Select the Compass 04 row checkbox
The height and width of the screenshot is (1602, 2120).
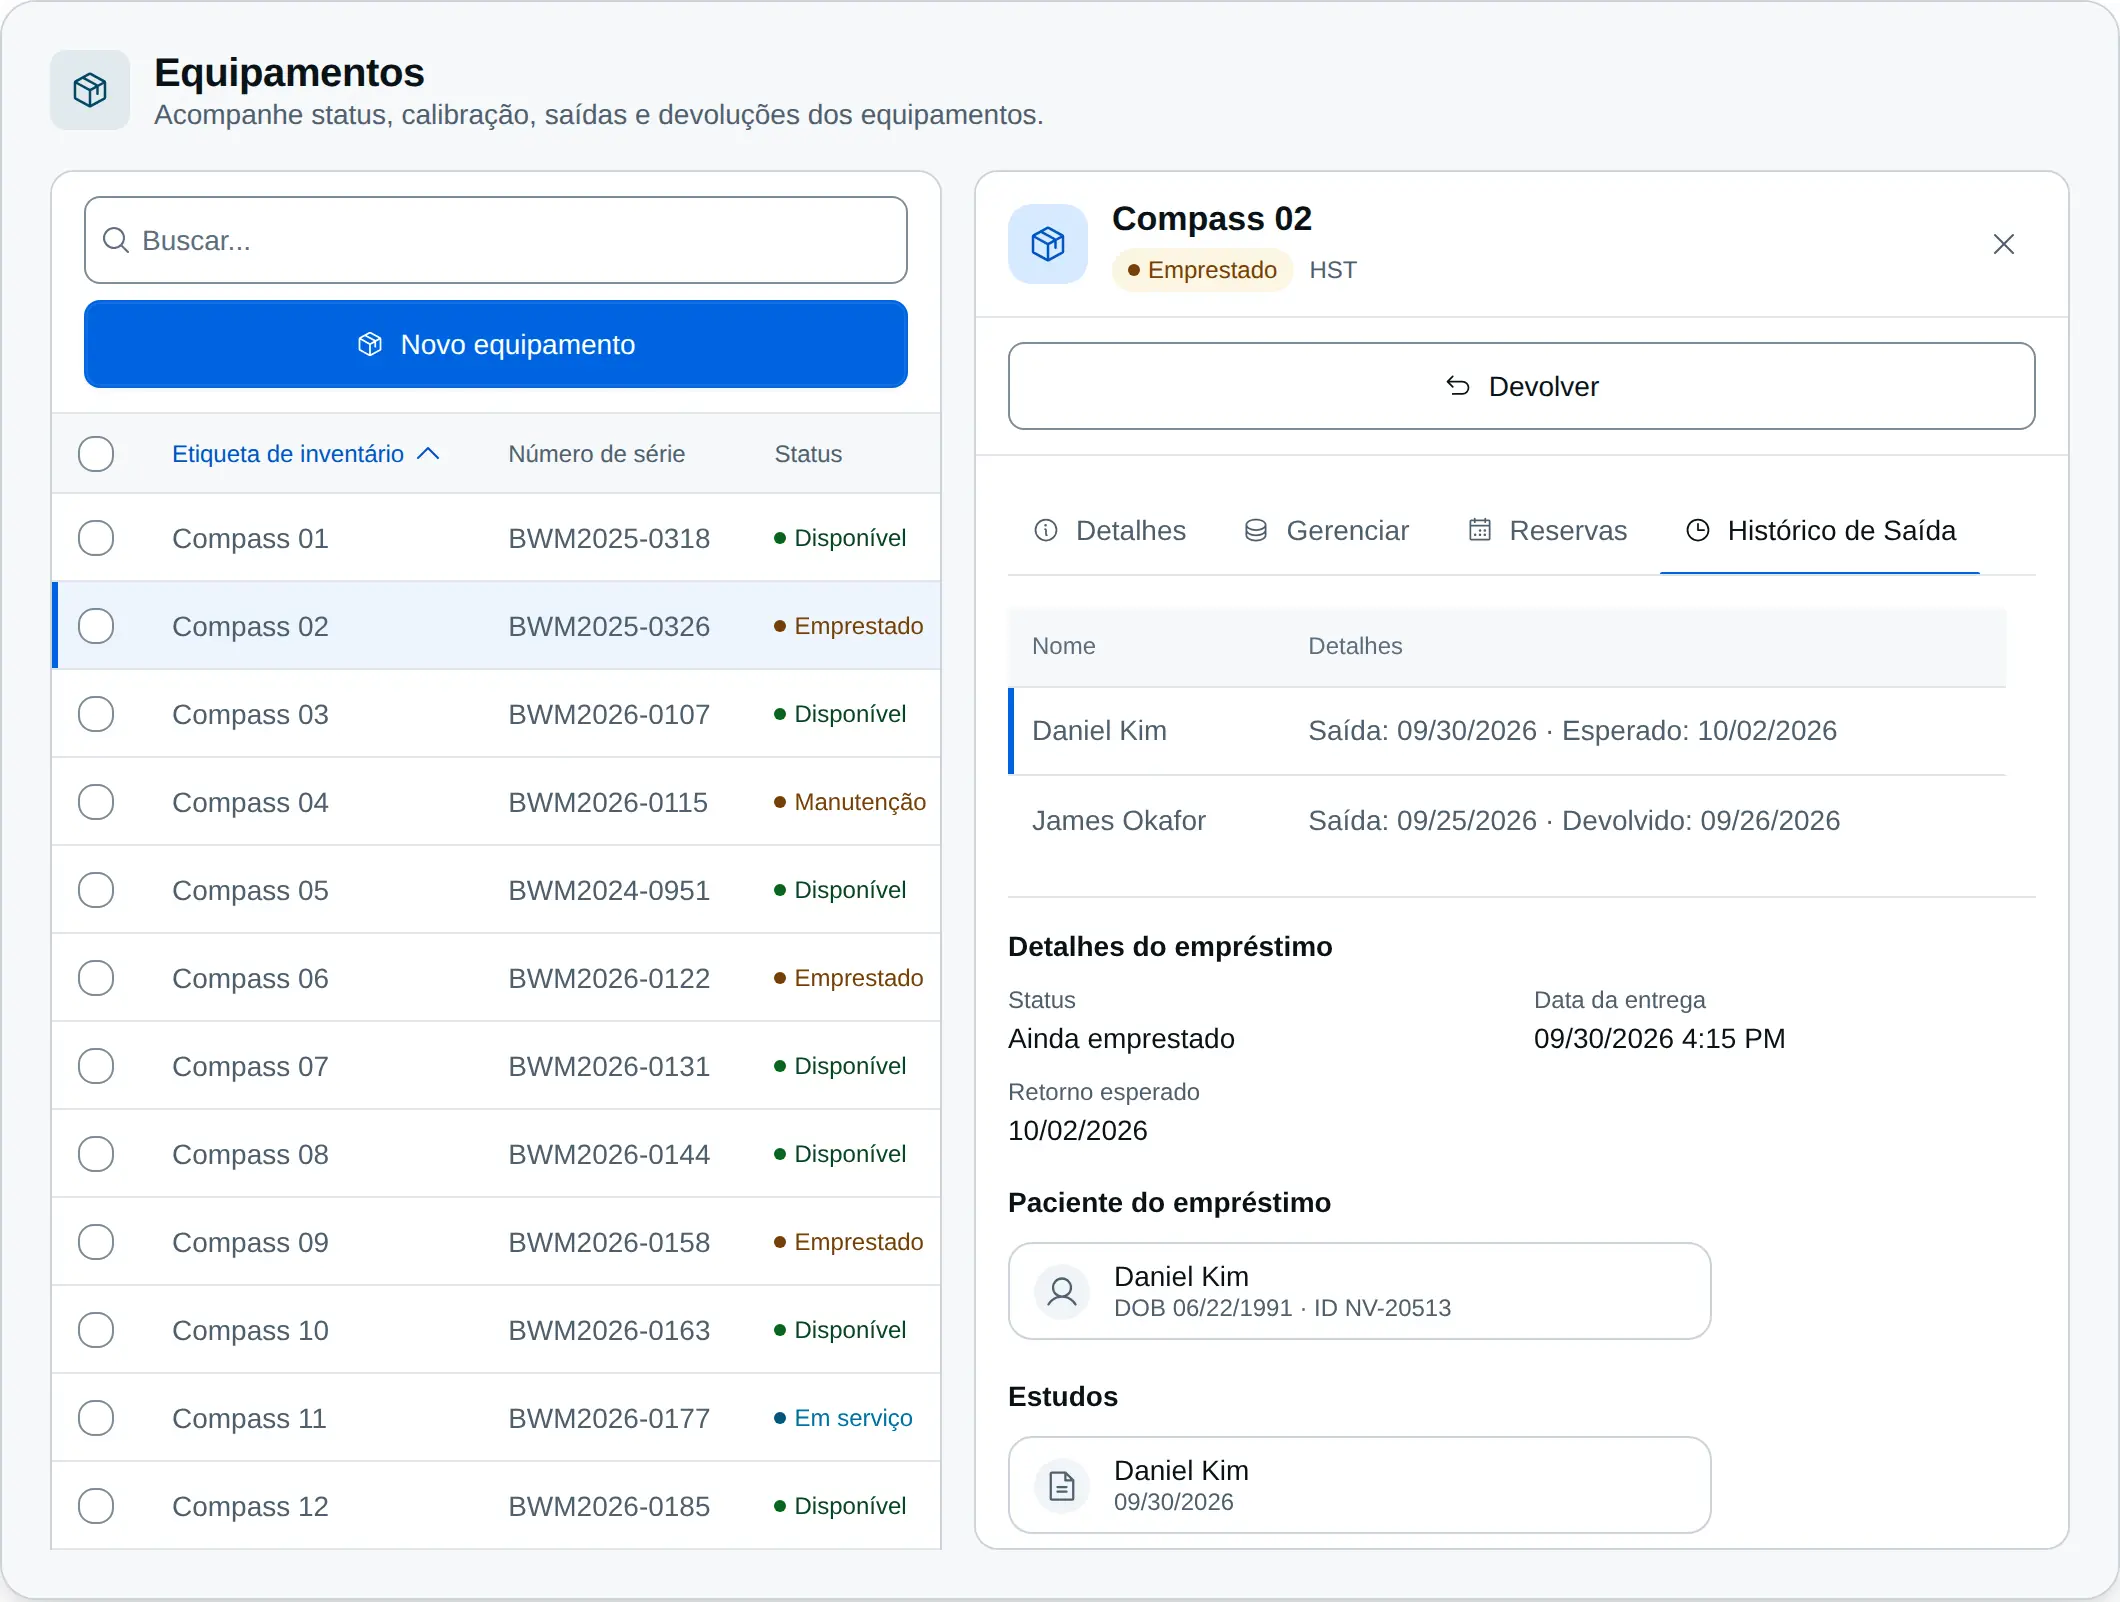pos(96,802)
